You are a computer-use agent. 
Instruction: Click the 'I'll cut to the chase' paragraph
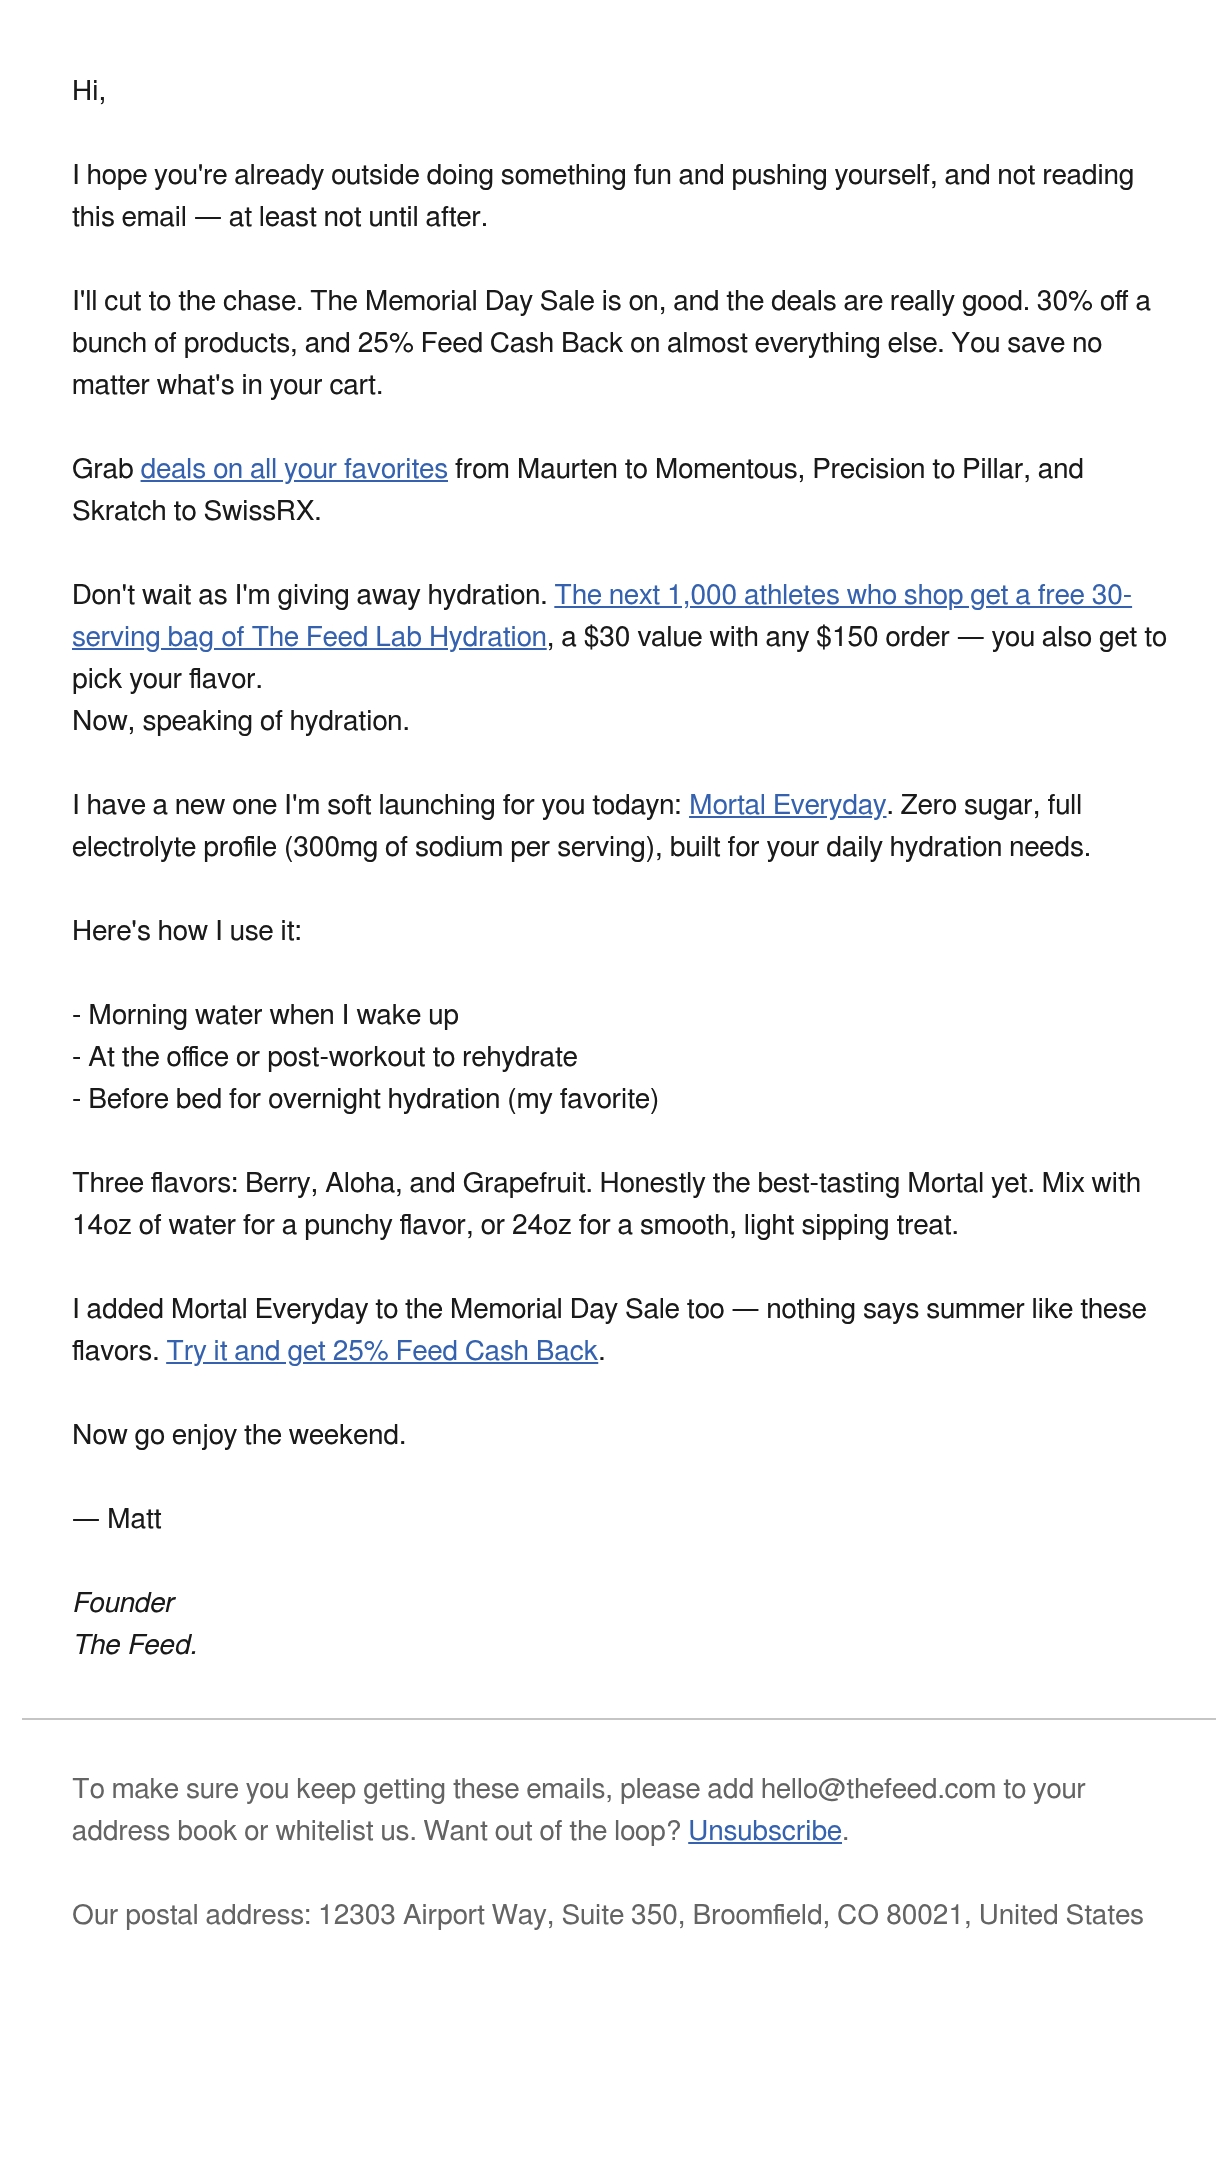pyautogui.click(x=611, y=343)
